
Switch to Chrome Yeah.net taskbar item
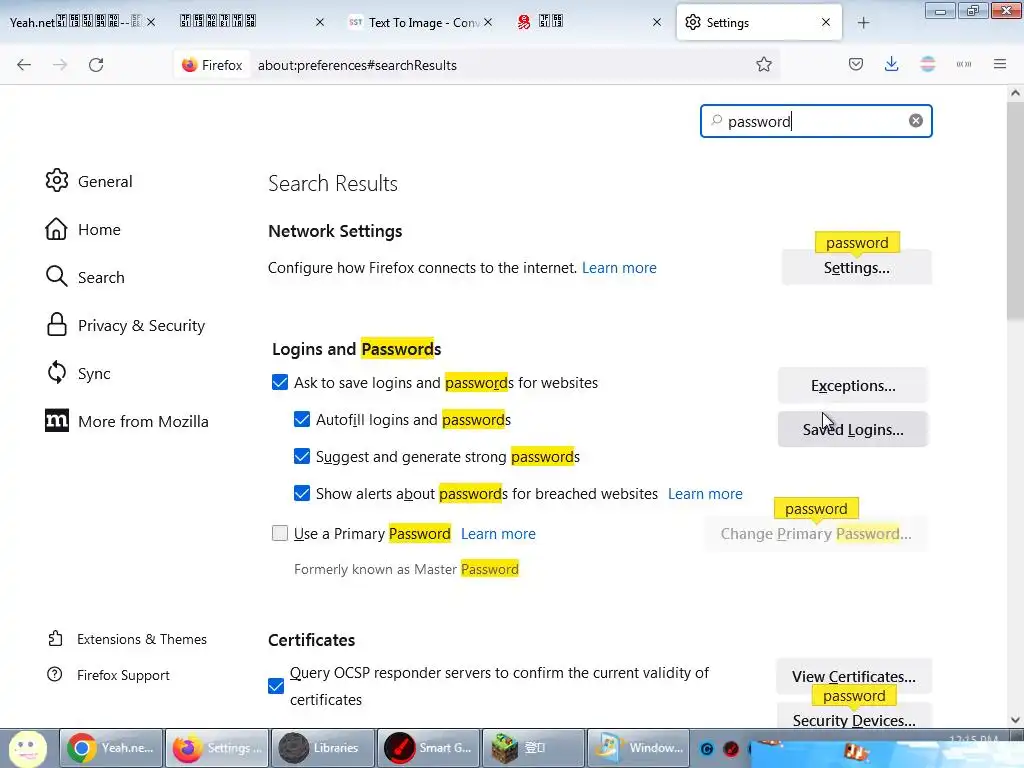click(111, 748)
